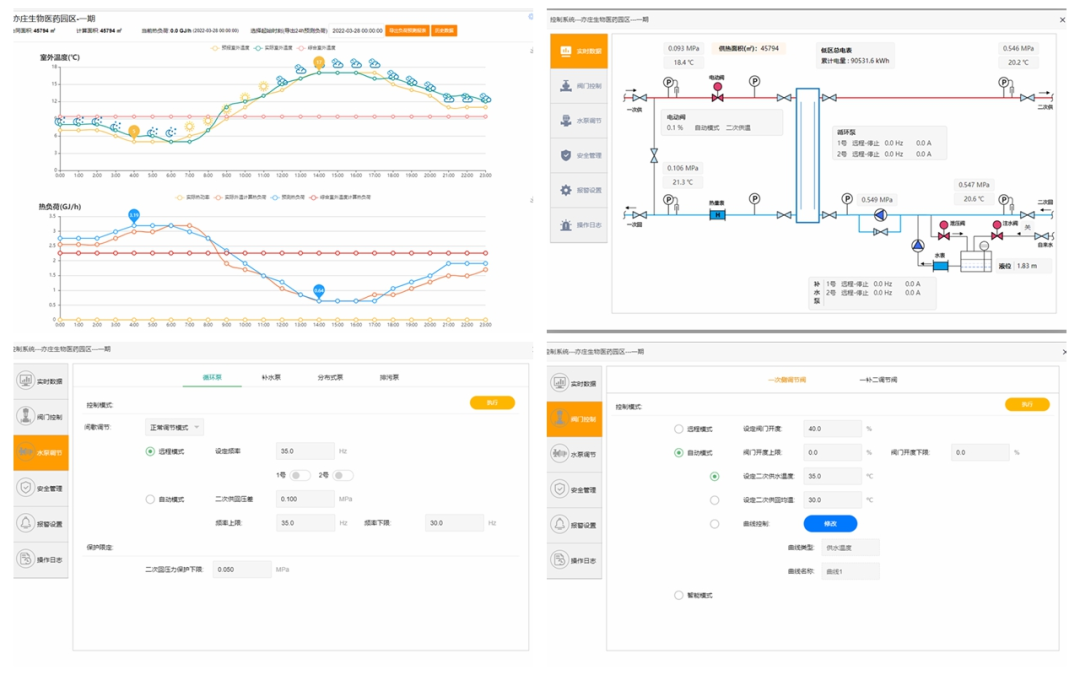1080x675 pixels.
Task: Switch to the 补水泵 tab
Action: point(271,377)
